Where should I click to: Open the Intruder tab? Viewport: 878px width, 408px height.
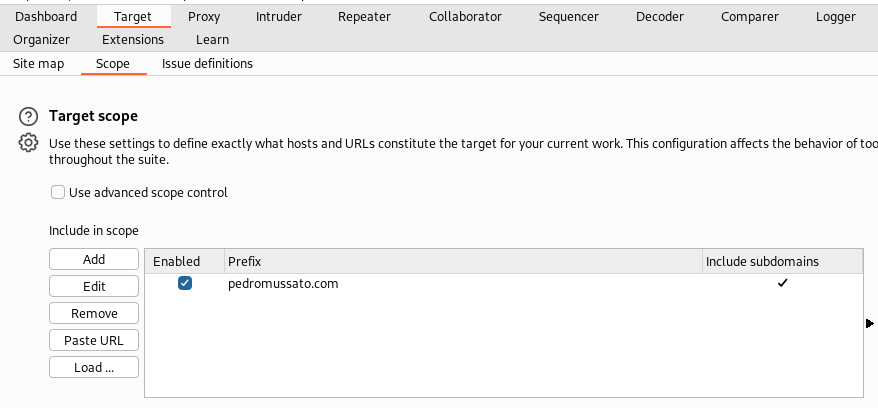tap(278, 16)
